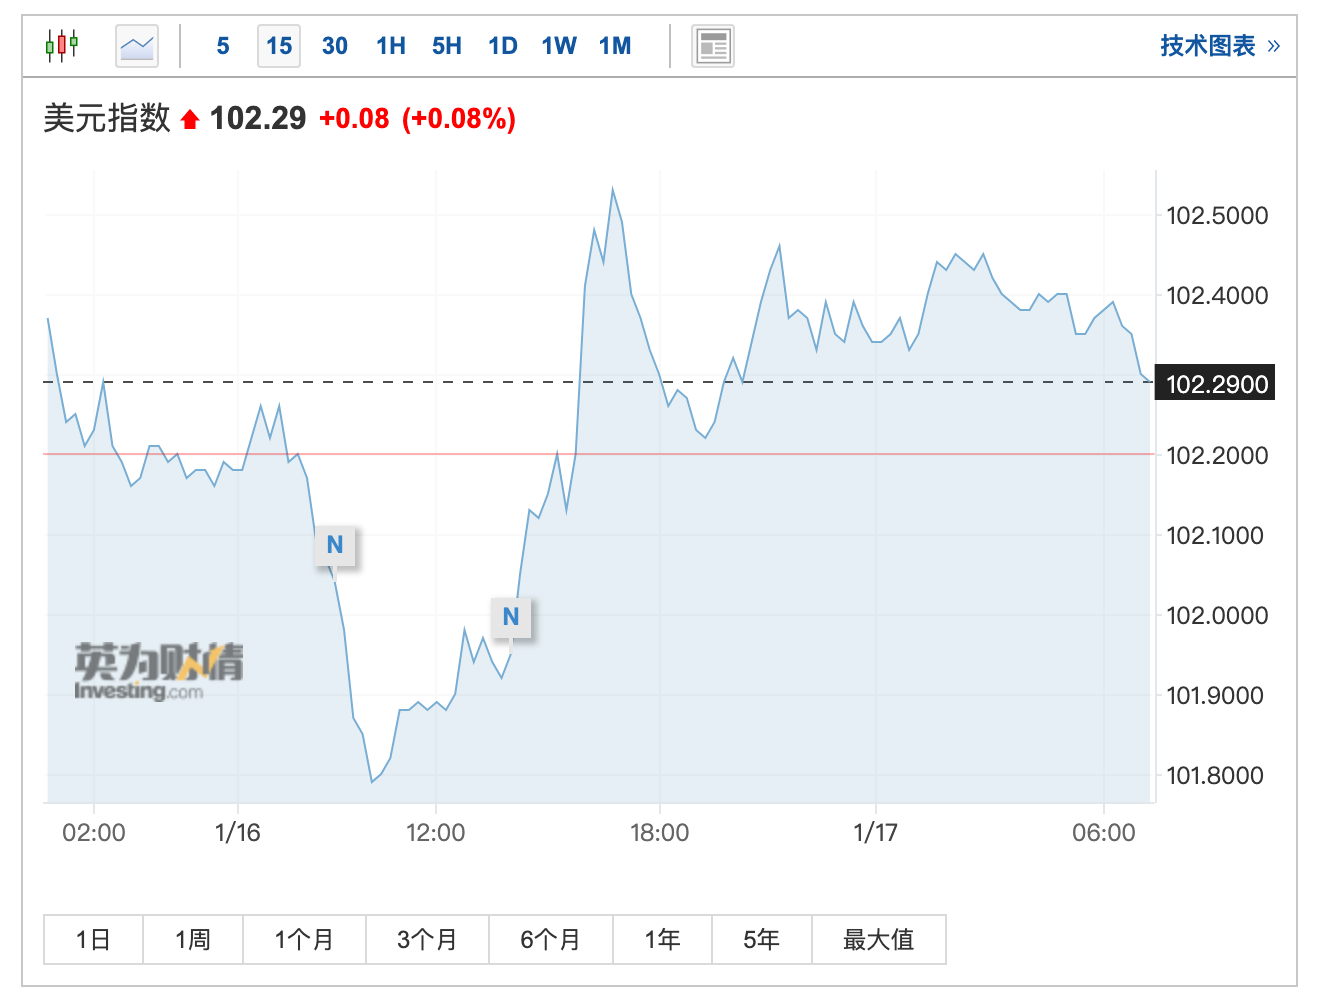Image resolution: width=1318 pixels, height=1000 pixels.
Task: Click the second N news marker
Action: 511,617
